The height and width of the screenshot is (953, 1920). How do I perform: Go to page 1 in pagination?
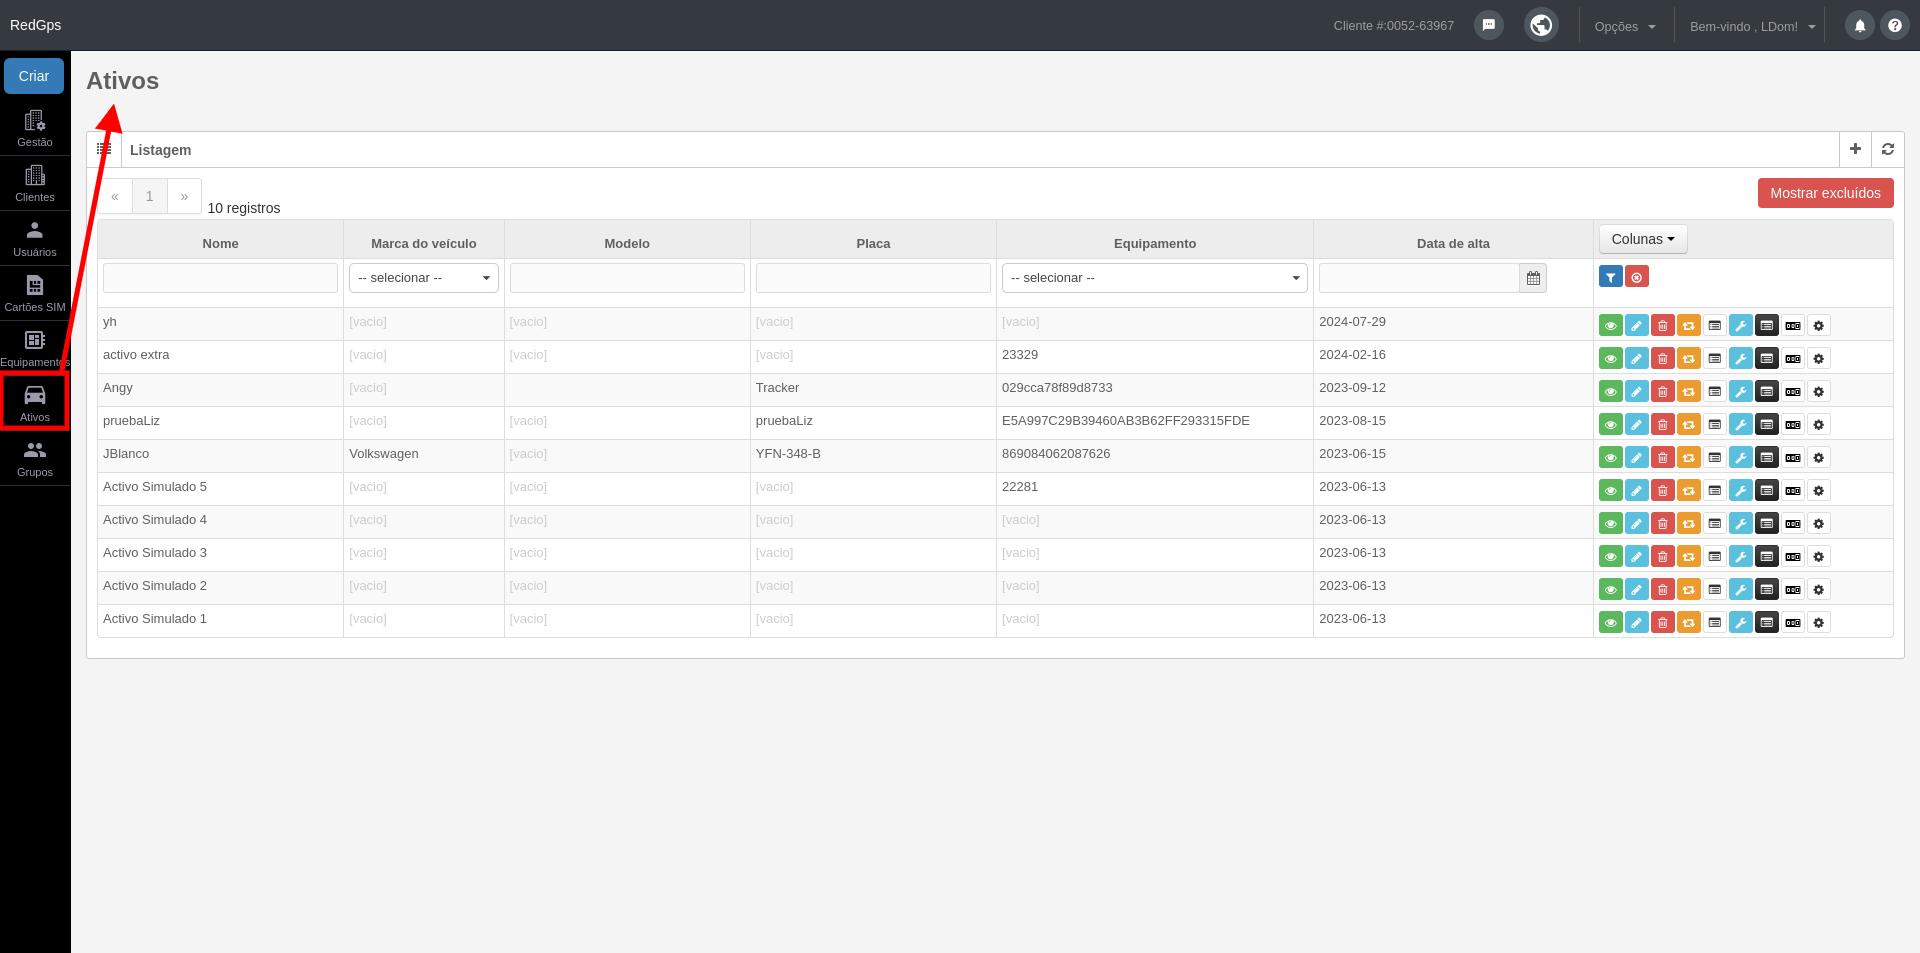pyautogui.click(x=150, y=196)
